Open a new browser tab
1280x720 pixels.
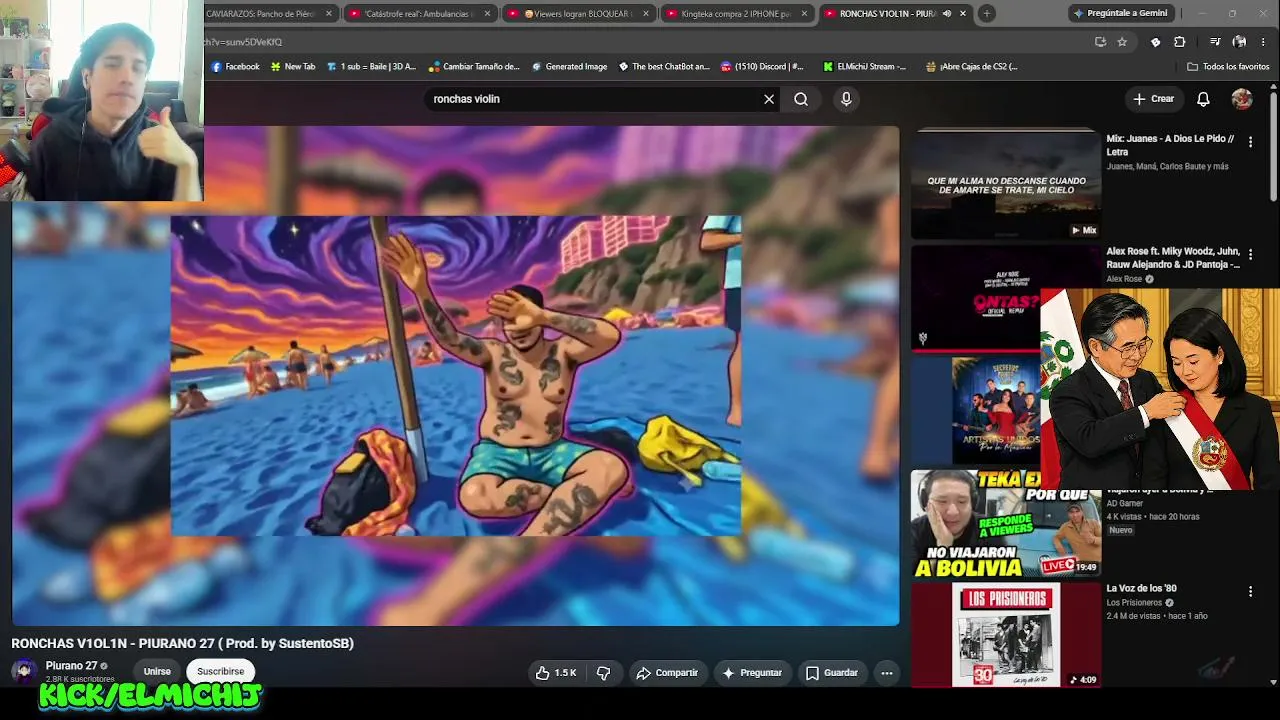tap(987, 13)
